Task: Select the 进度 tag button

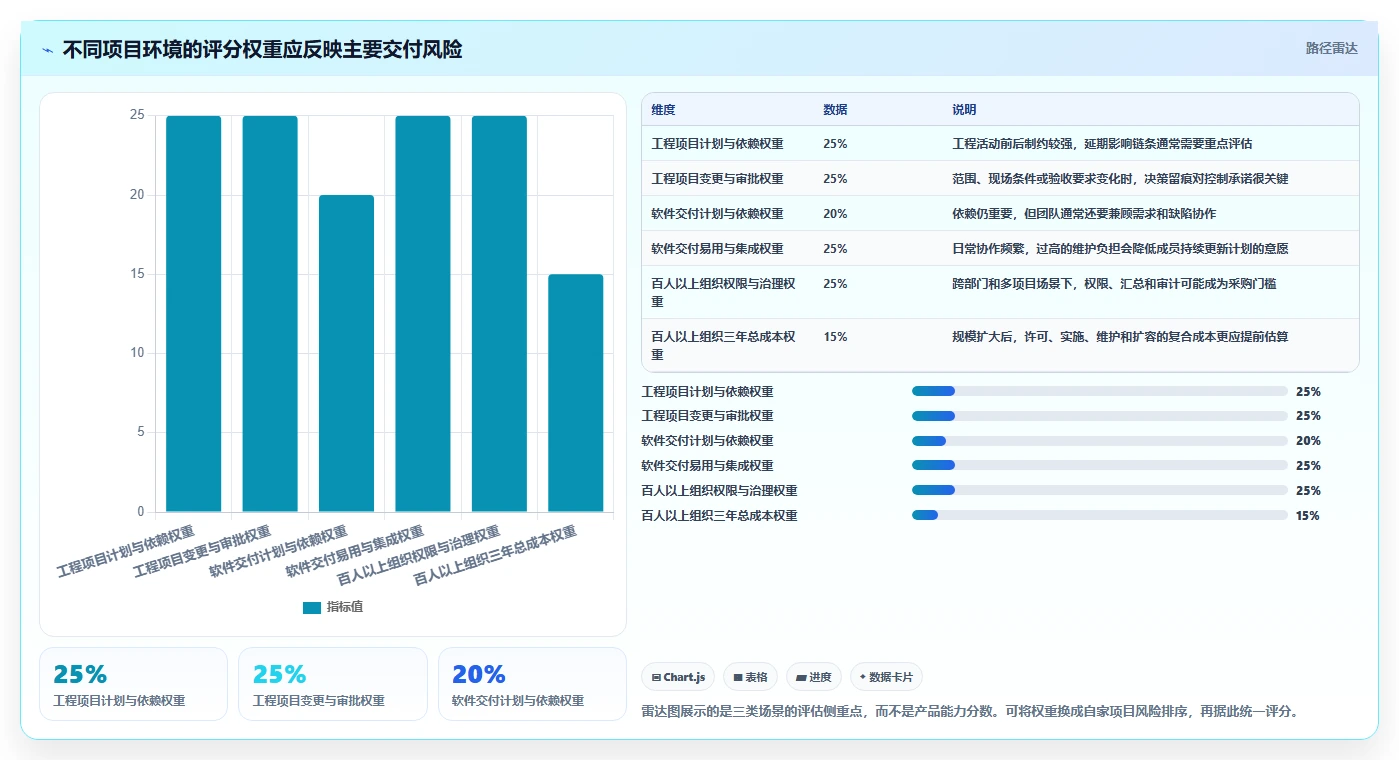Action: click(x=814, y=677)
